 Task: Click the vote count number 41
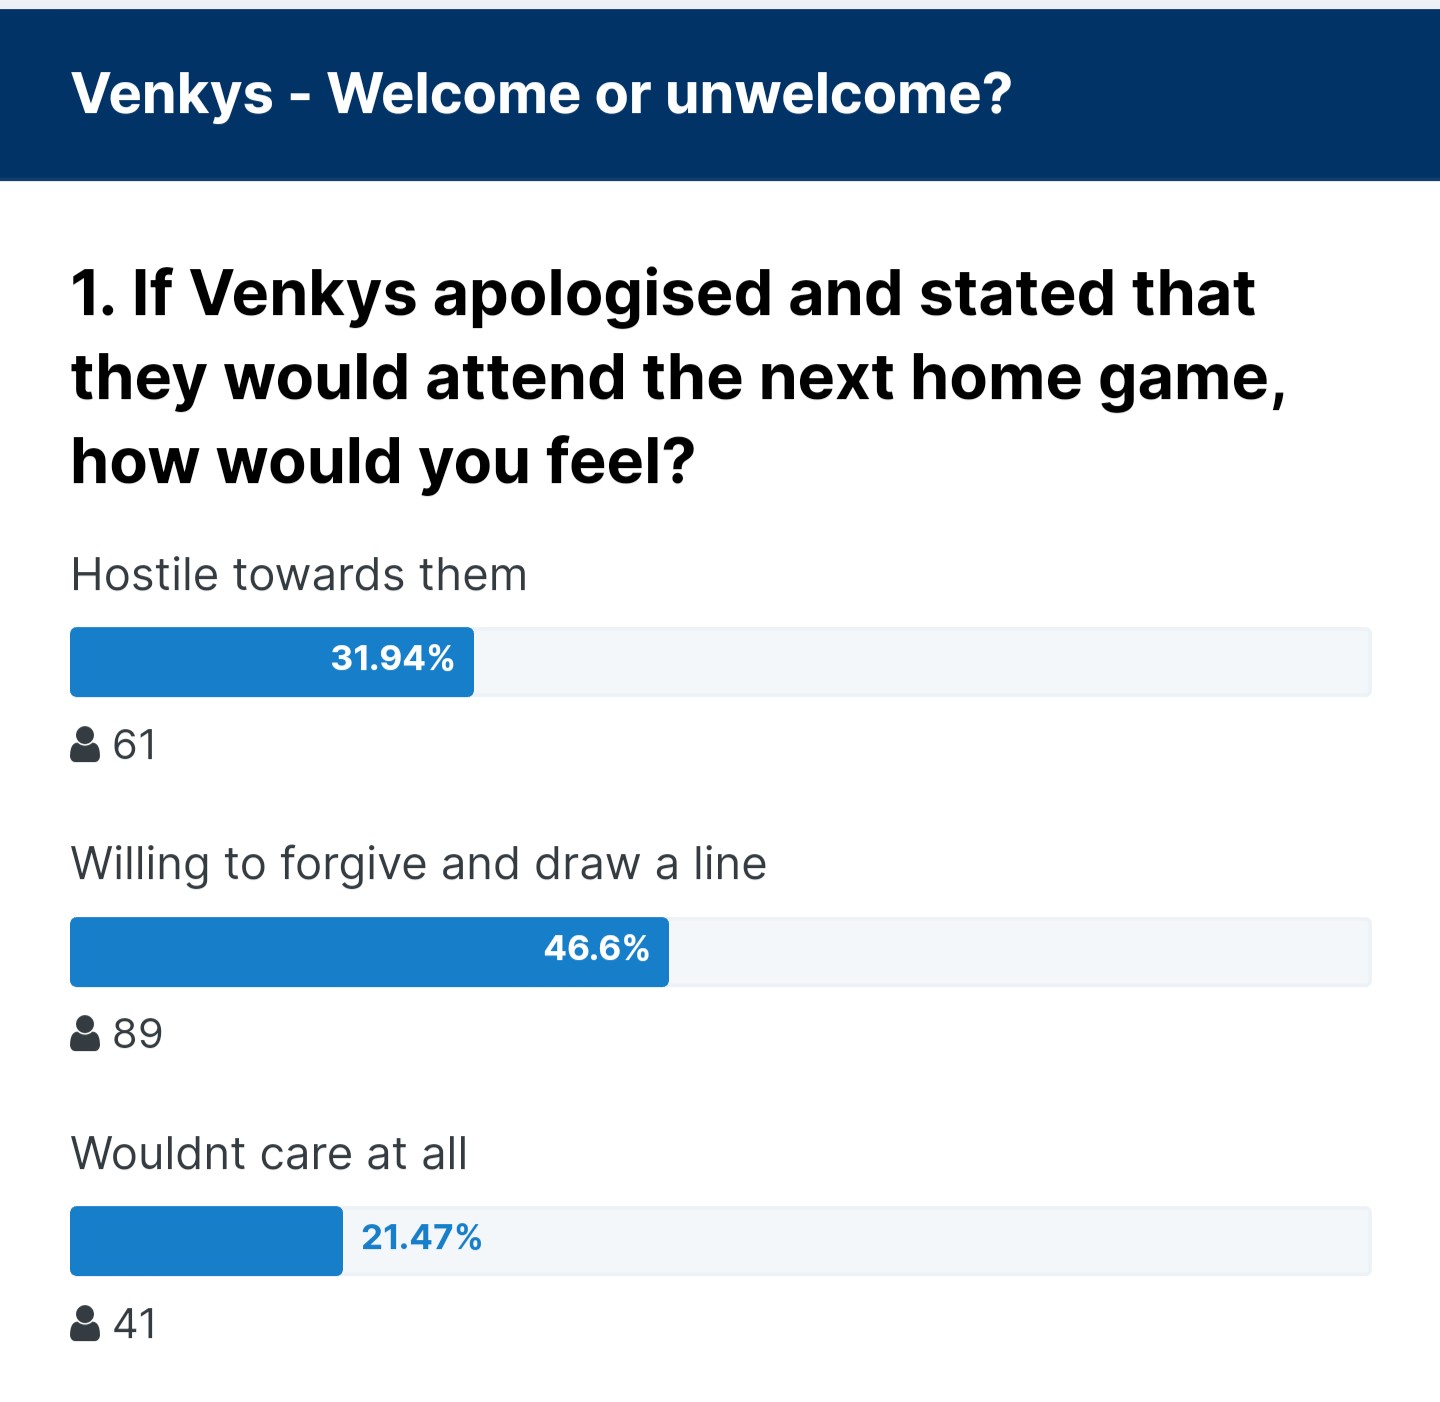pyautogui.click(x=135, y=1324)
